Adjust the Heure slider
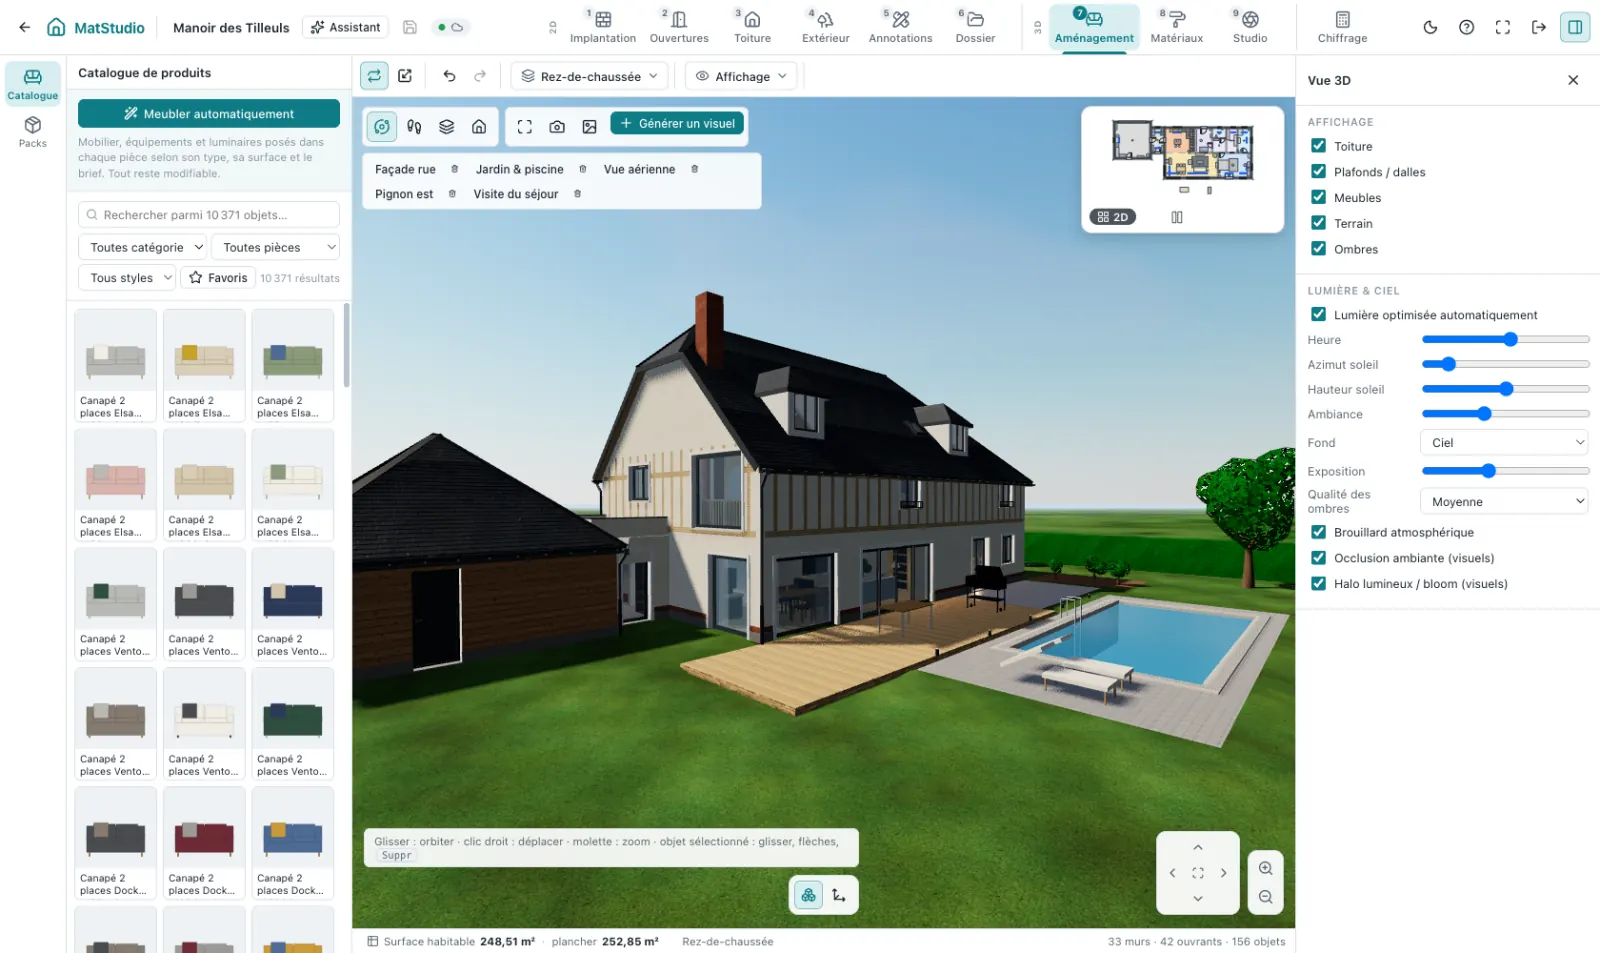 (1506, 340)
